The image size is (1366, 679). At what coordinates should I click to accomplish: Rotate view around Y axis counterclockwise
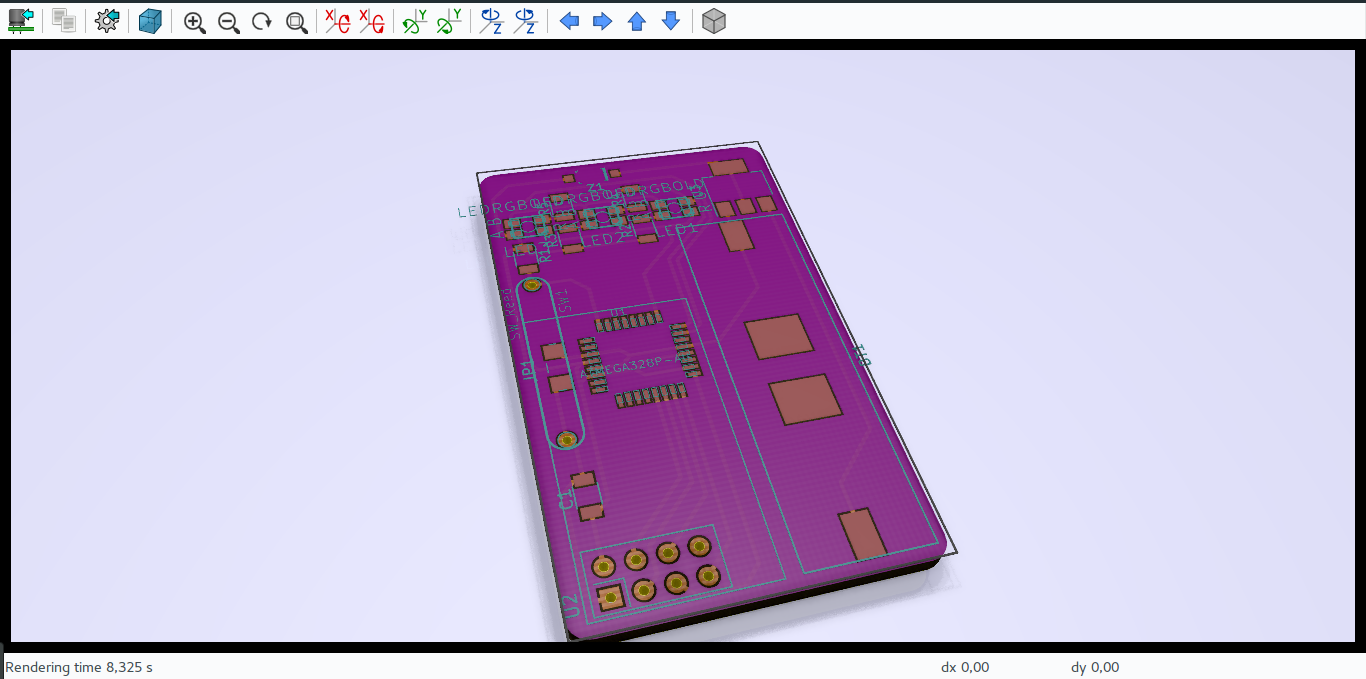(x=448, y=20)
